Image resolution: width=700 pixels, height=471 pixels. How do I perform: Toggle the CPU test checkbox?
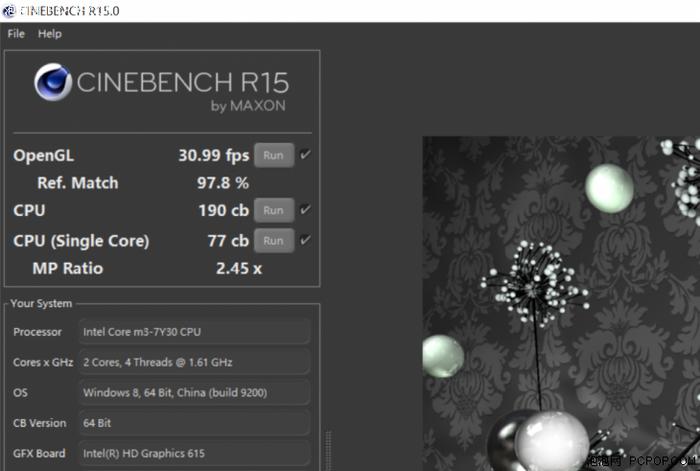[x=305, y=209]
